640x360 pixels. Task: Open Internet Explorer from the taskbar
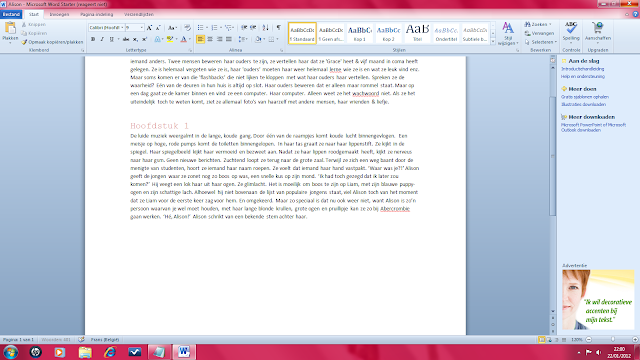coord(109,352)
